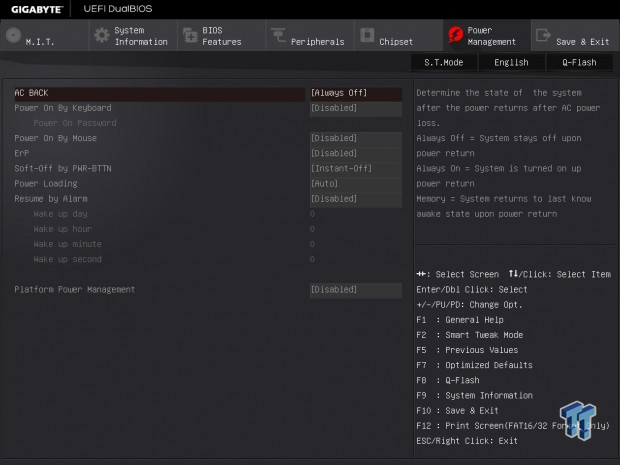Image resolution: width=620 pixels, height=465 pixels.
Task: Select the AC BACK row label
Action: tap(31, 93)
